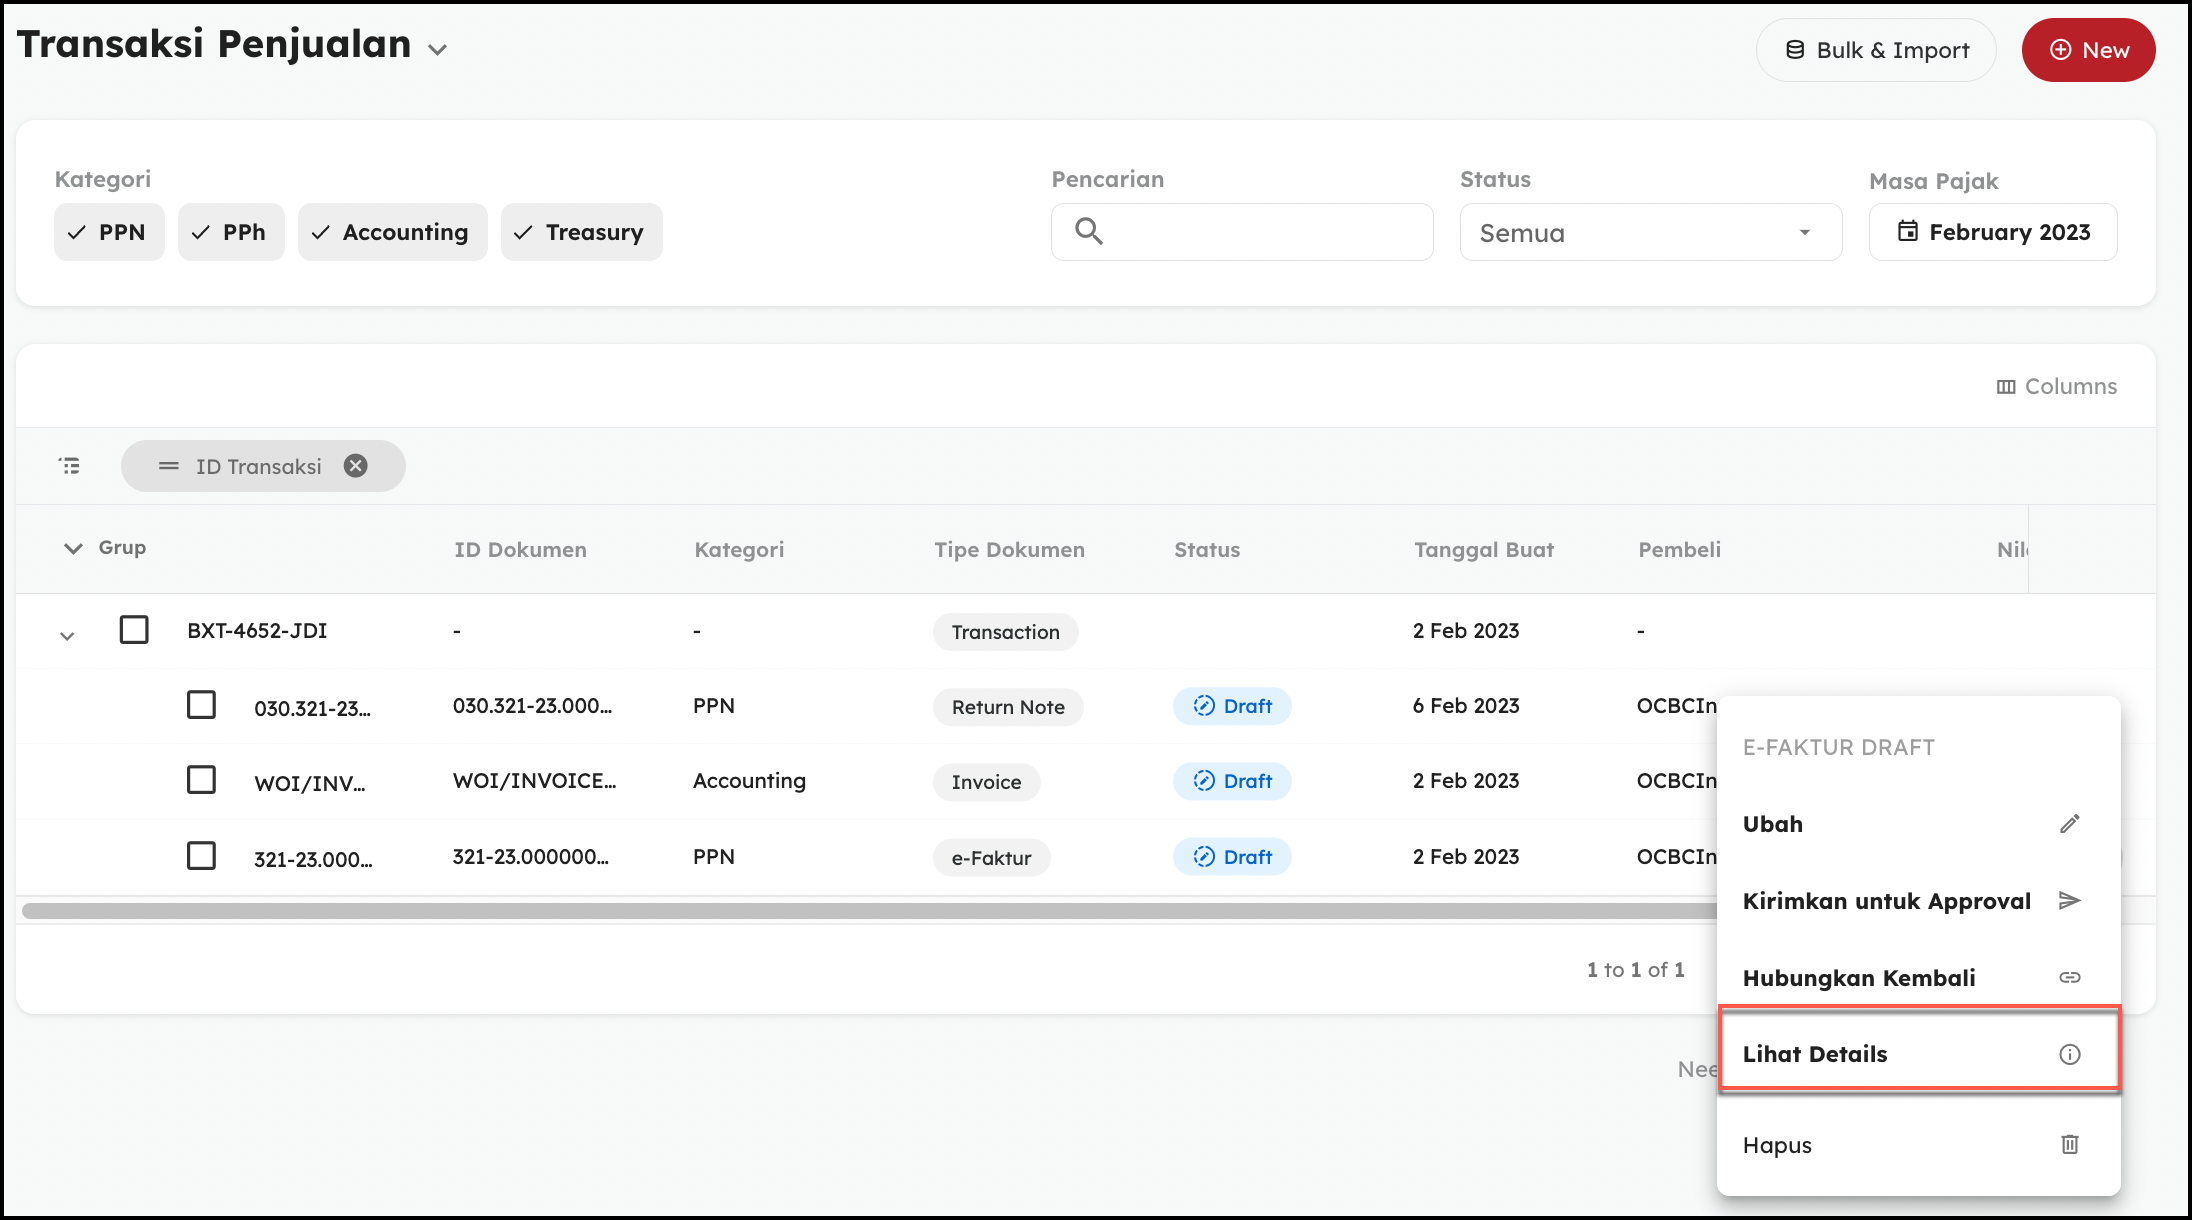Toggle the PPh category filter

coord(231,232)
